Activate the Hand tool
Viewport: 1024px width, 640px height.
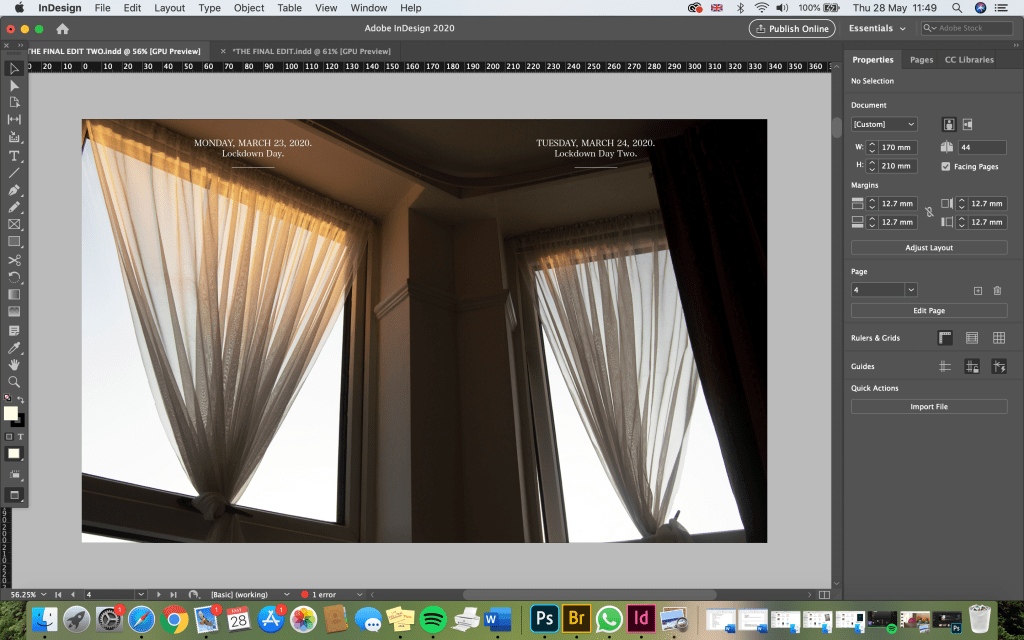pyautogui.click(x=14, y=365)
